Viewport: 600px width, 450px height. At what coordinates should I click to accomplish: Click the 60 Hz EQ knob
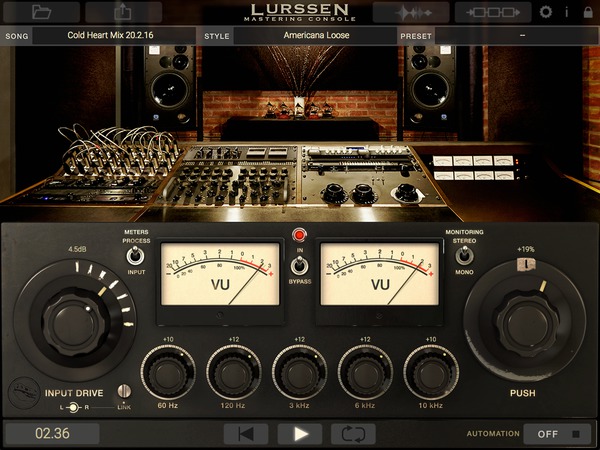[x=167, y=372]
